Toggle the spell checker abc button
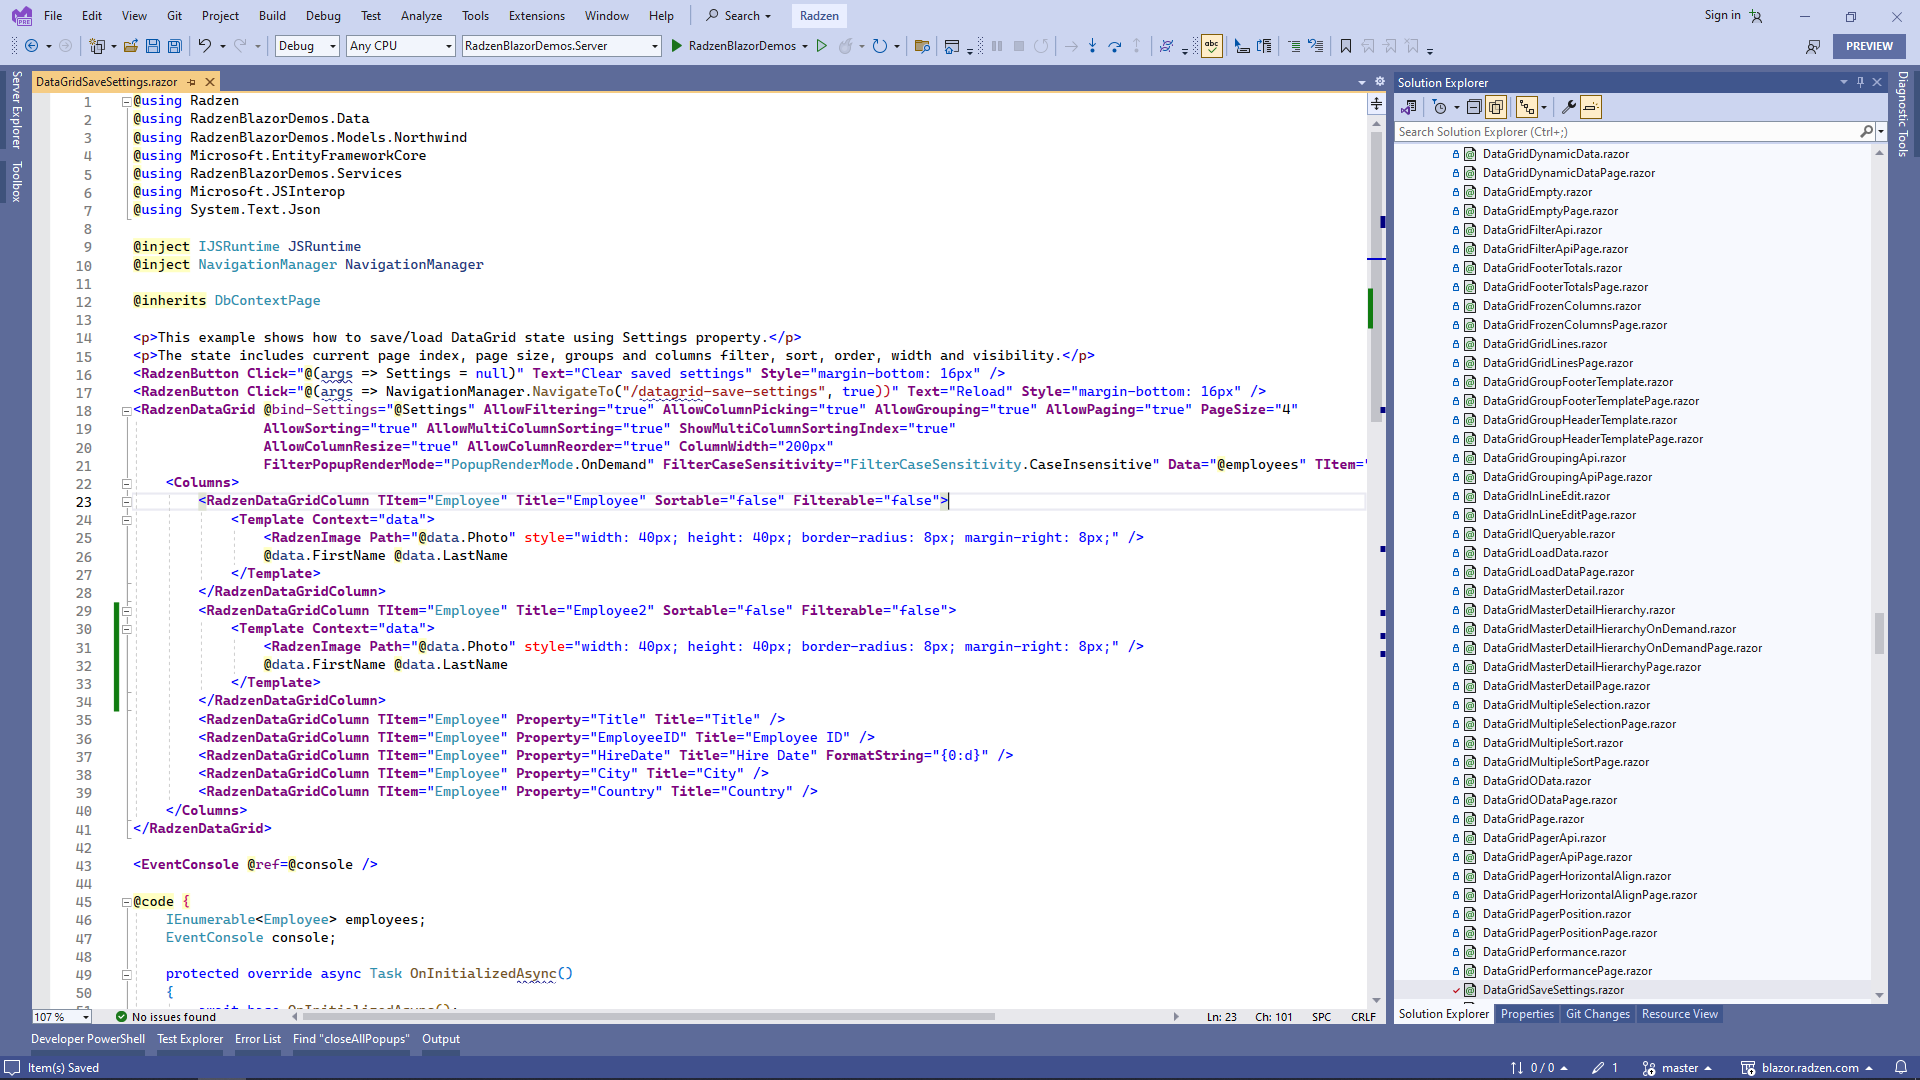 pos(1212,46)
